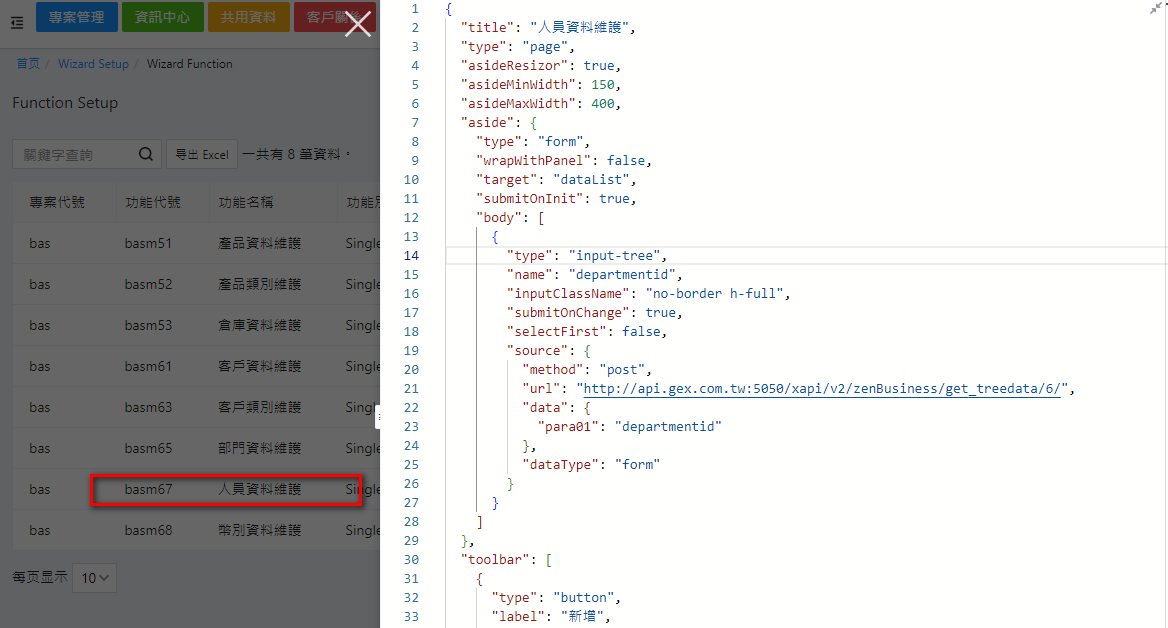The width and height of the screenshot is (1168, 628).
Task: Open the Wizard Setup breadcrumb link
Action: [93, 64]
